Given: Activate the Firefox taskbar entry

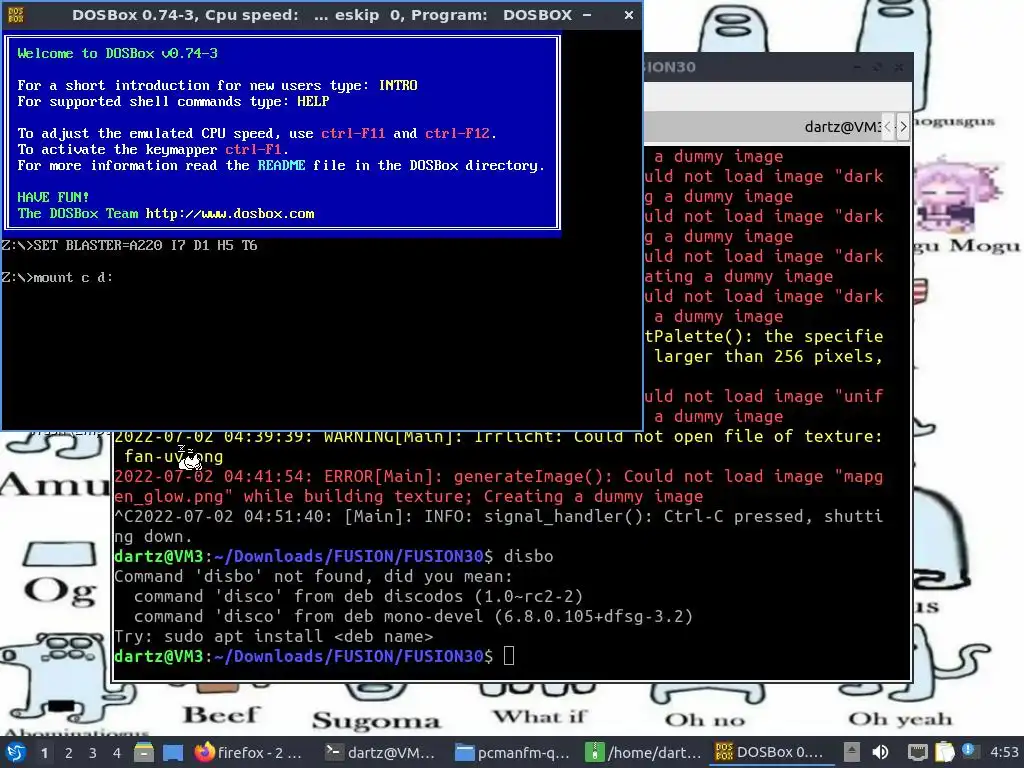Looking at the screenshot, I should coord(249,752).
